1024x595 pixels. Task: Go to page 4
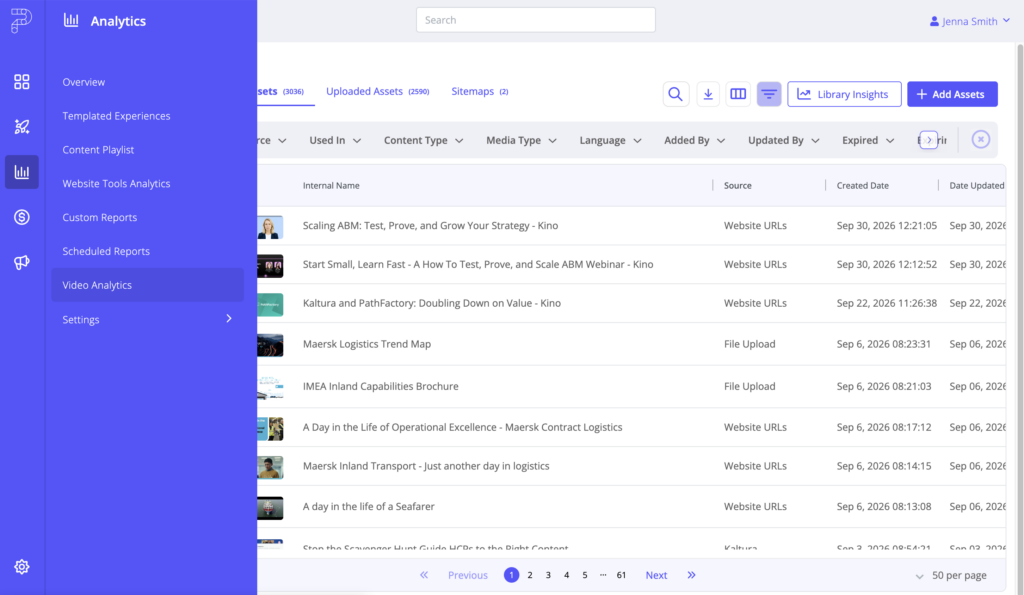pyautogui.click(x=566, y=575)
